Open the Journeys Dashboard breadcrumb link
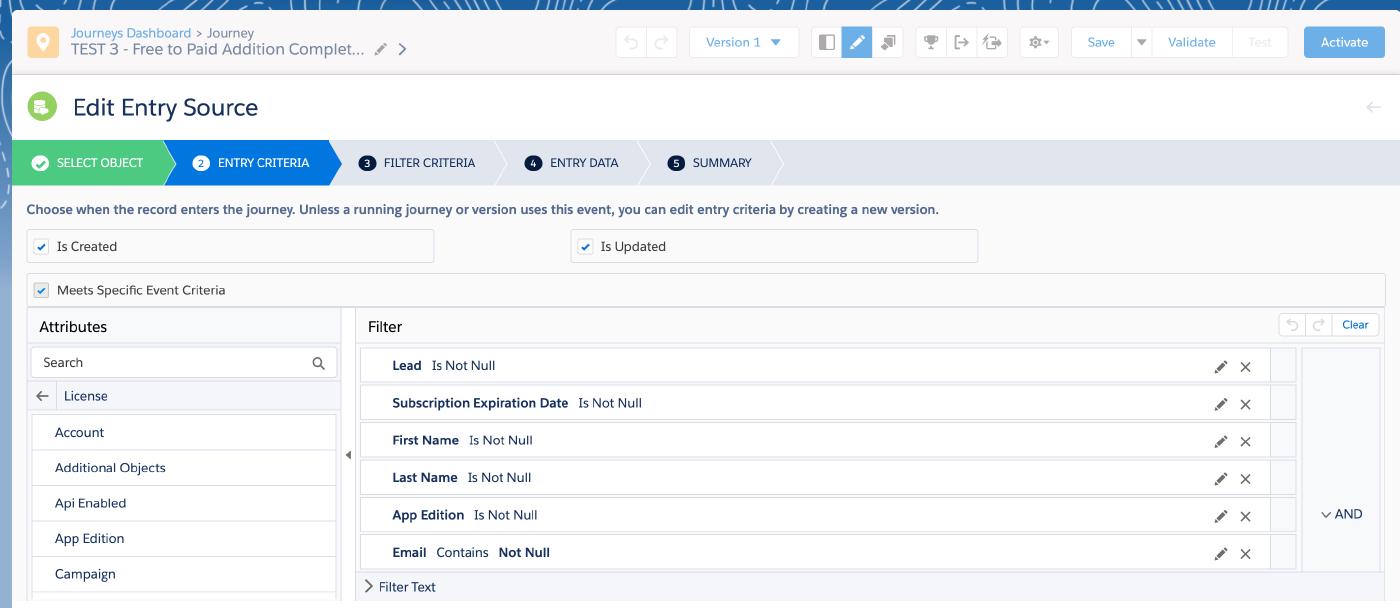Viewport: 1400px width, 608px height. 130,33
